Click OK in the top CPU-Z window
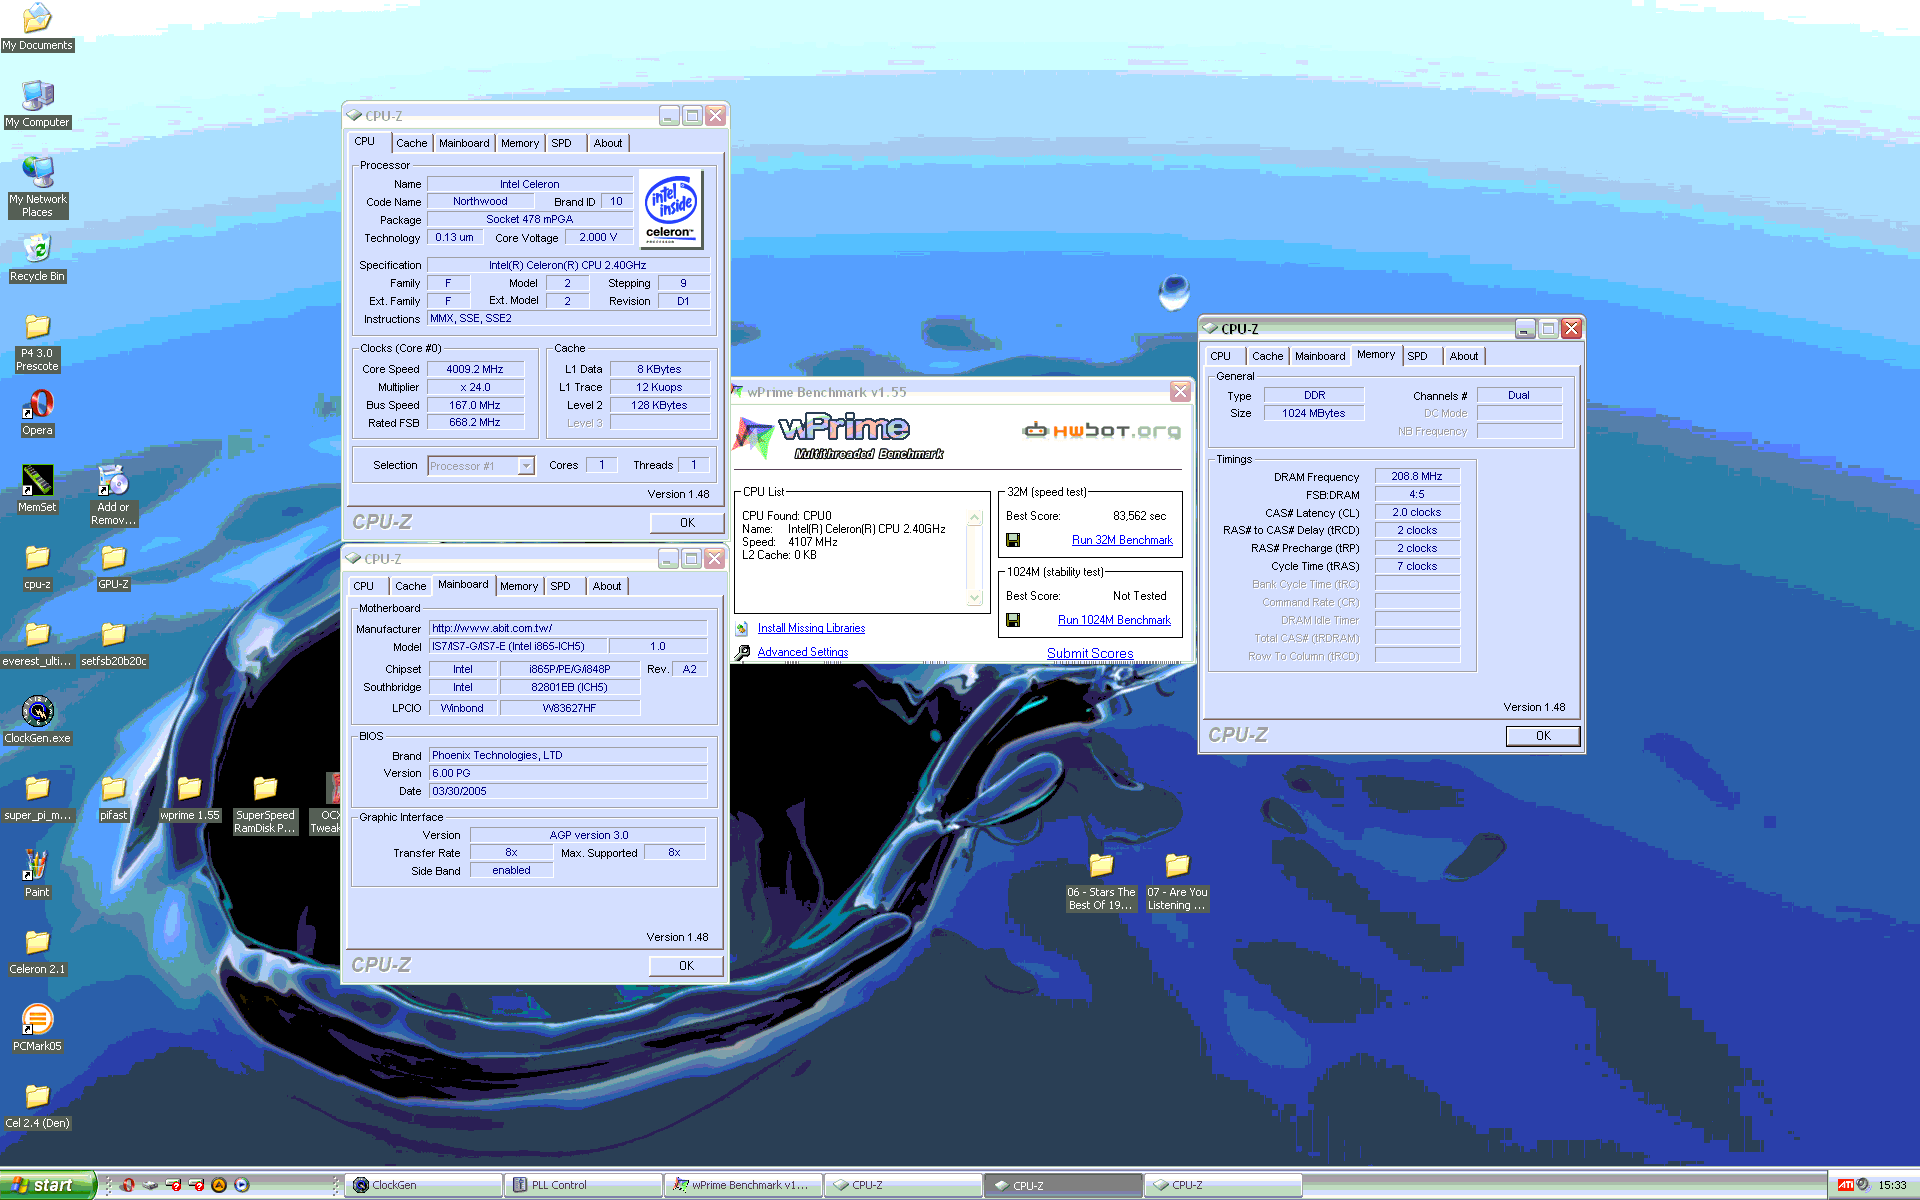Viewport: 1920px width, 1200px height. pyautogui.click(x=687, y=523)
